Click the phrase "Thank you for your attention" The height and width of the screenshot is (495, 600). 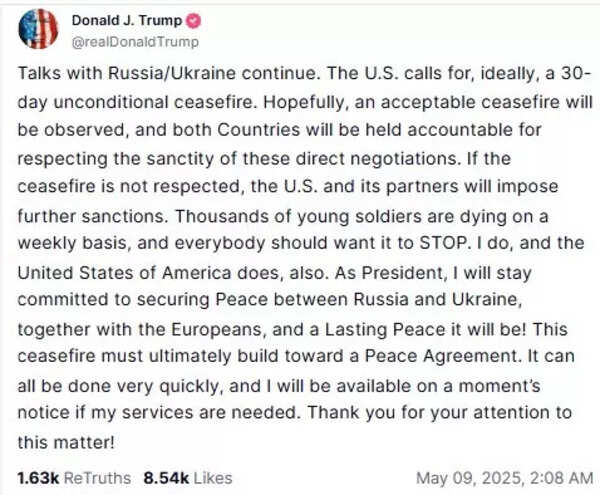432,413
